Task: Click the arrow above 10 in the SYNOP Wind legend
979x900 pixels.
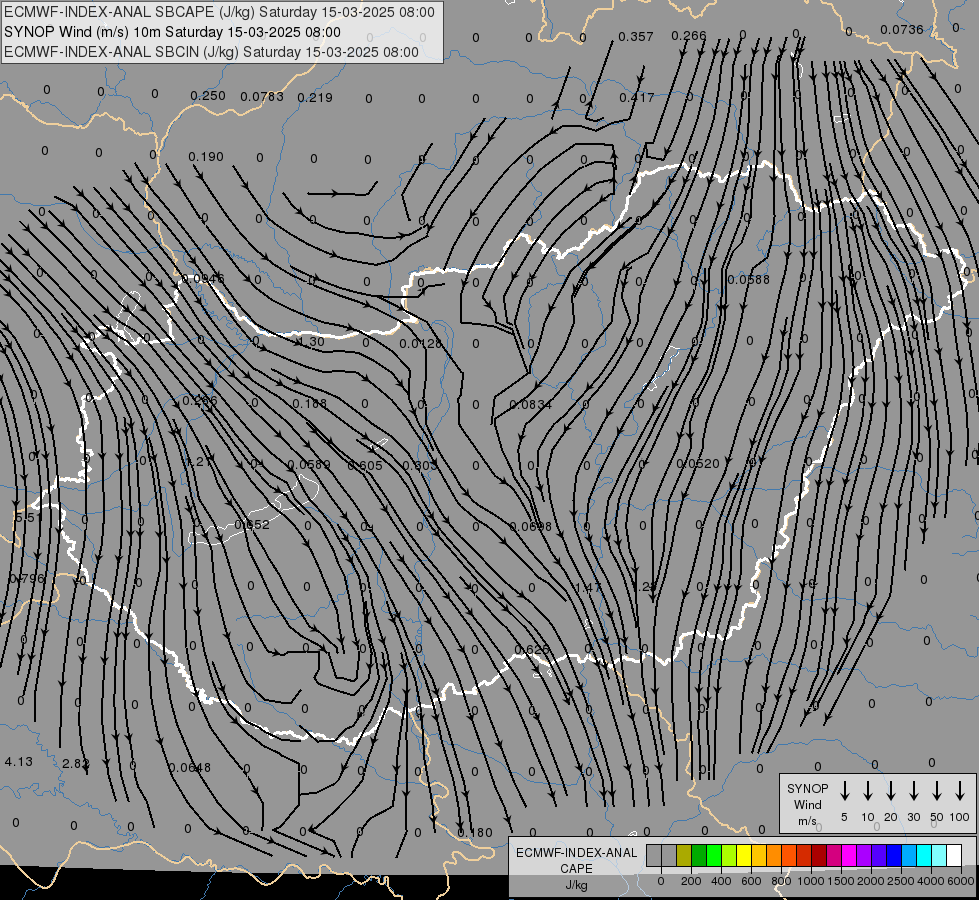Action: [x=867, y=791]
